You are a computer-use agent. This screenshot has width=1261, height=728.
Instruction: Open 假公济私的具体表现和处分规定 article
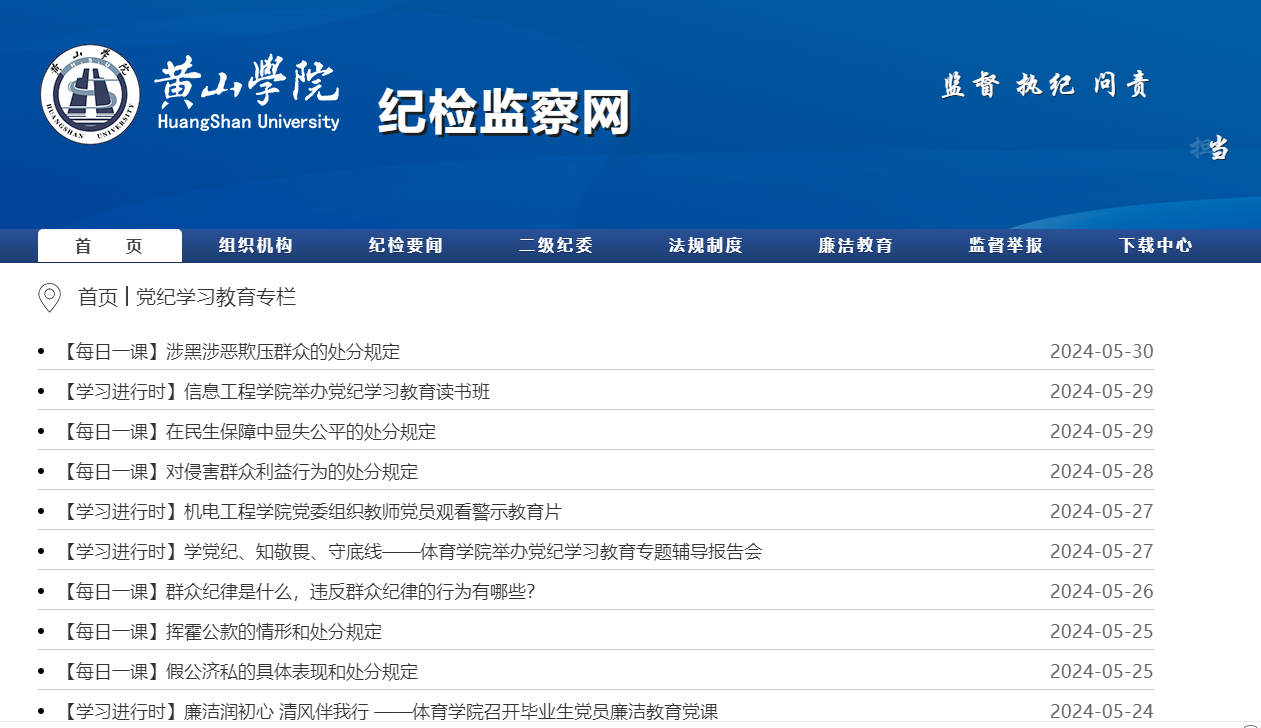point(239,672)
